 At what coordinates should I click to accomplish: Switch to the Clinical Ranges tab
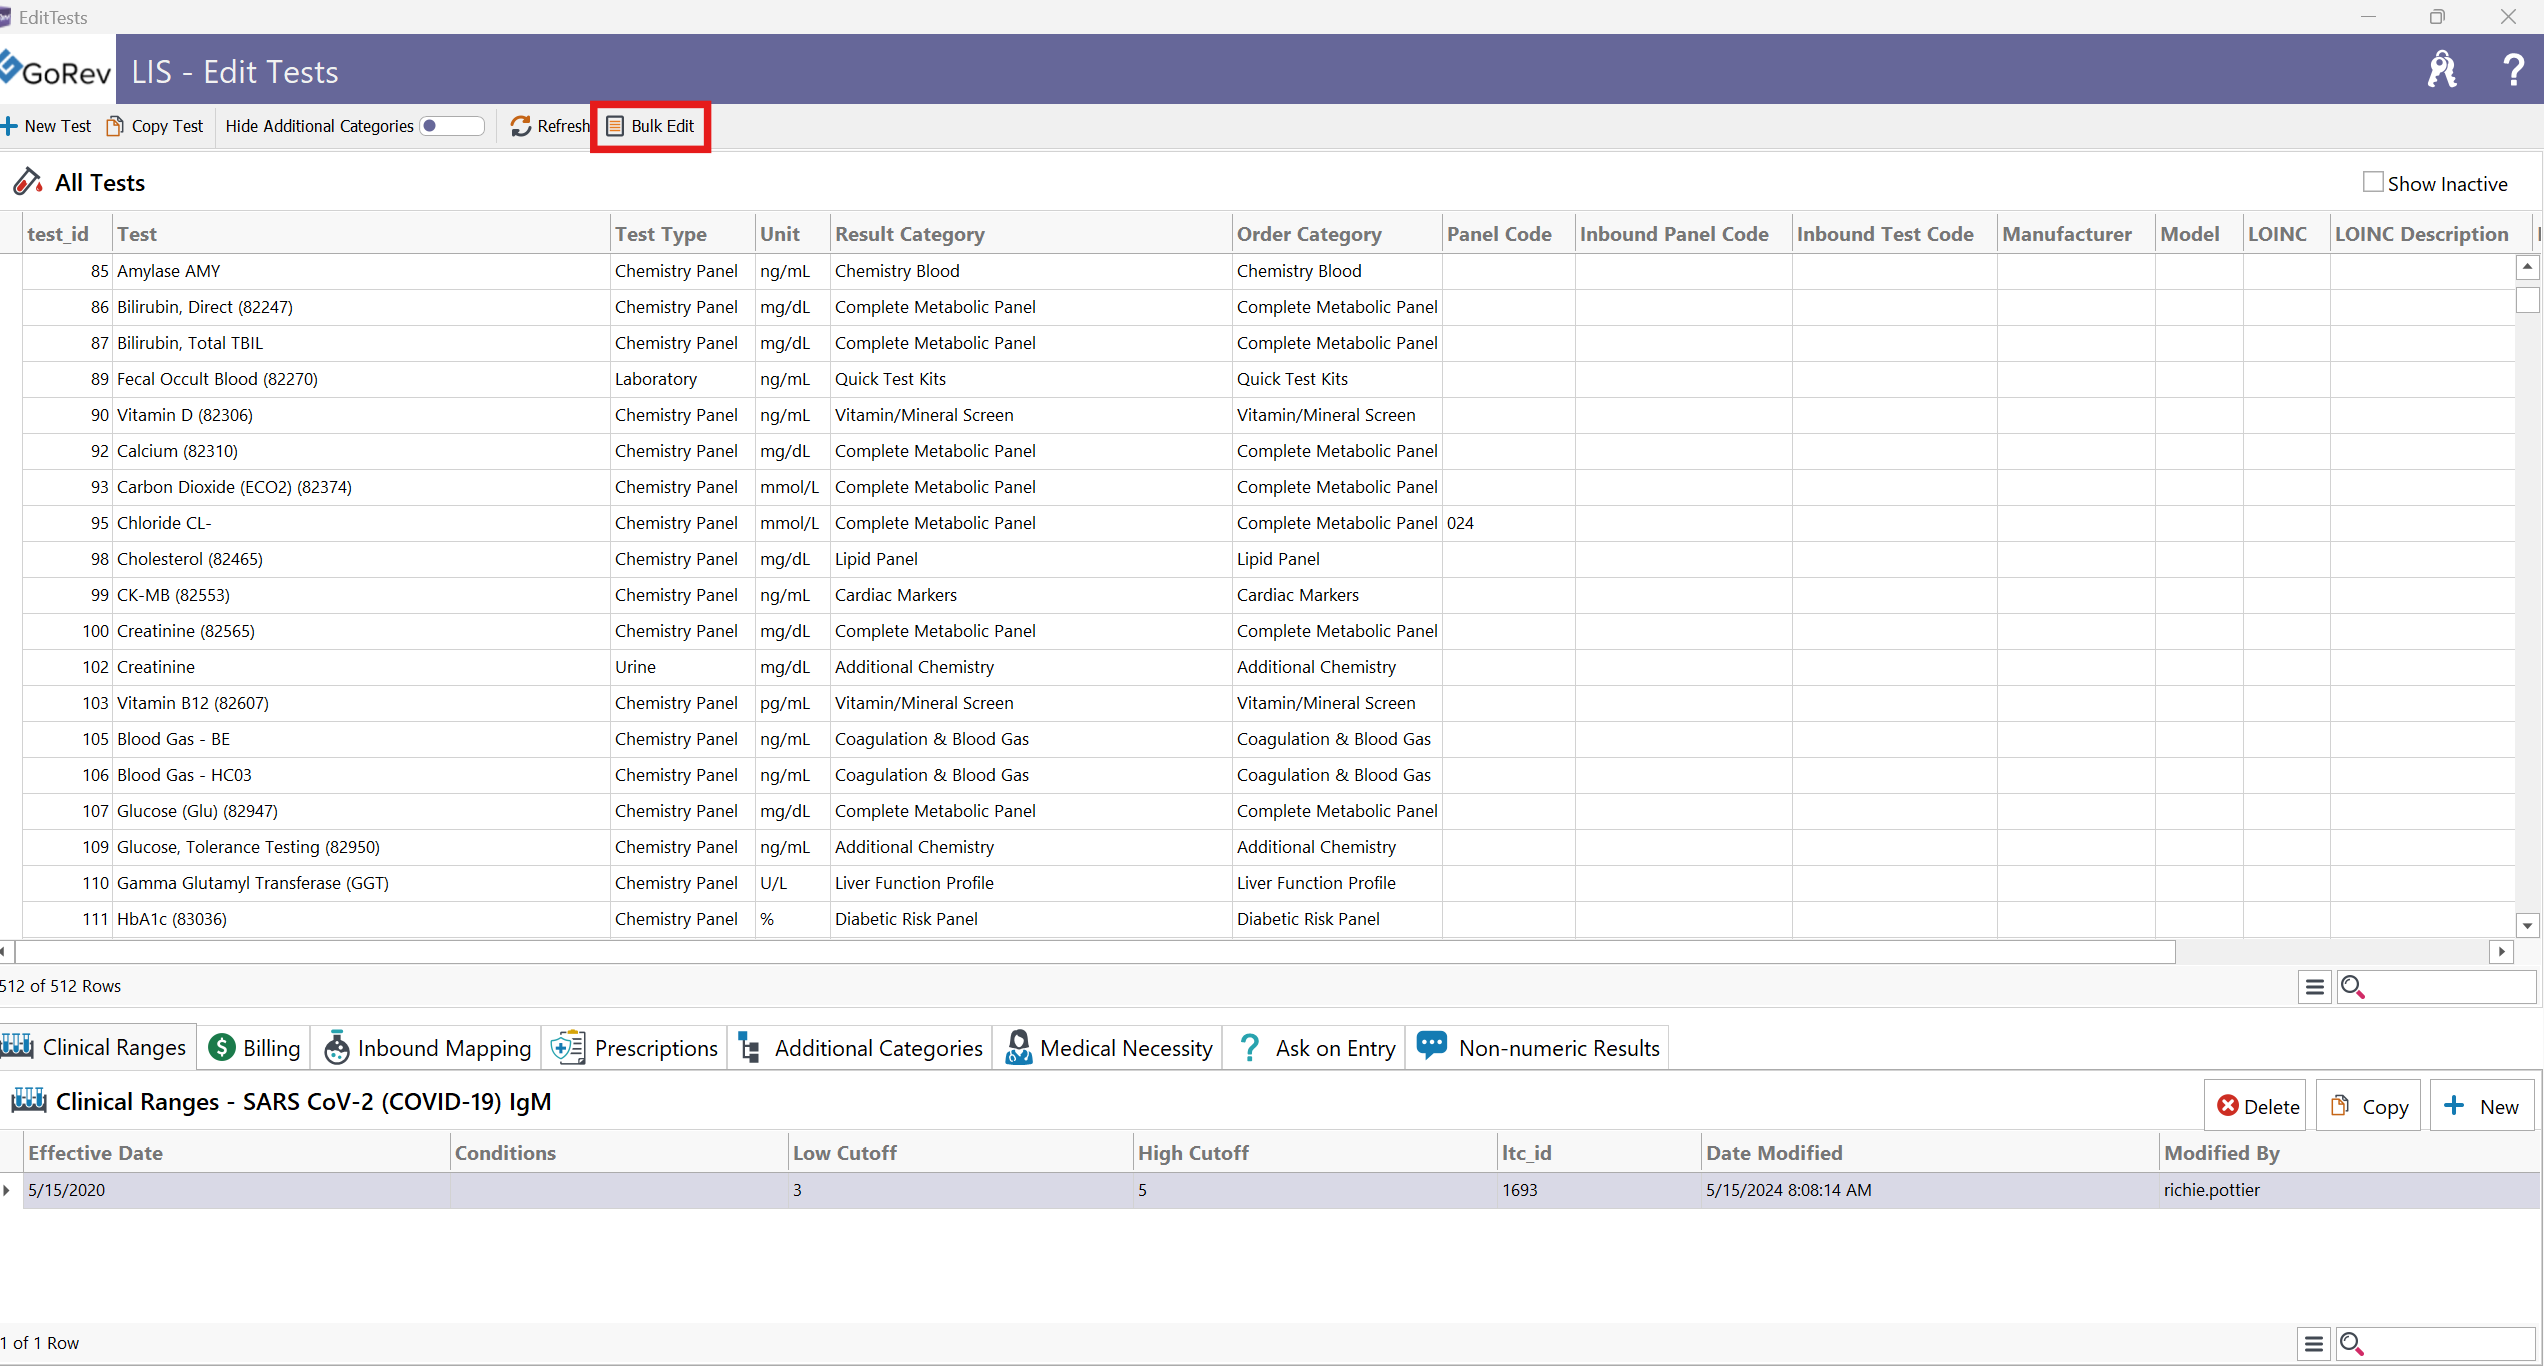point(96,1047)
